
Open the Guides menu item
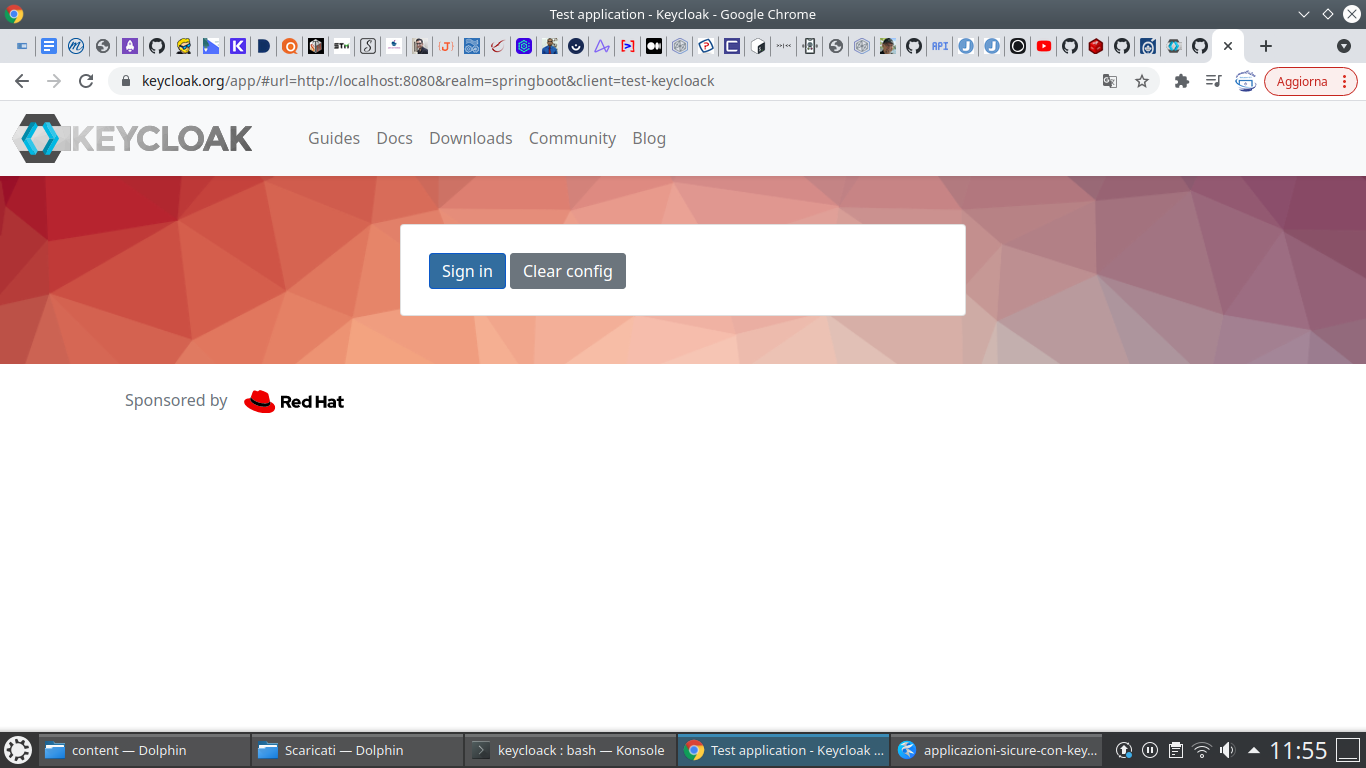point(334,138)
